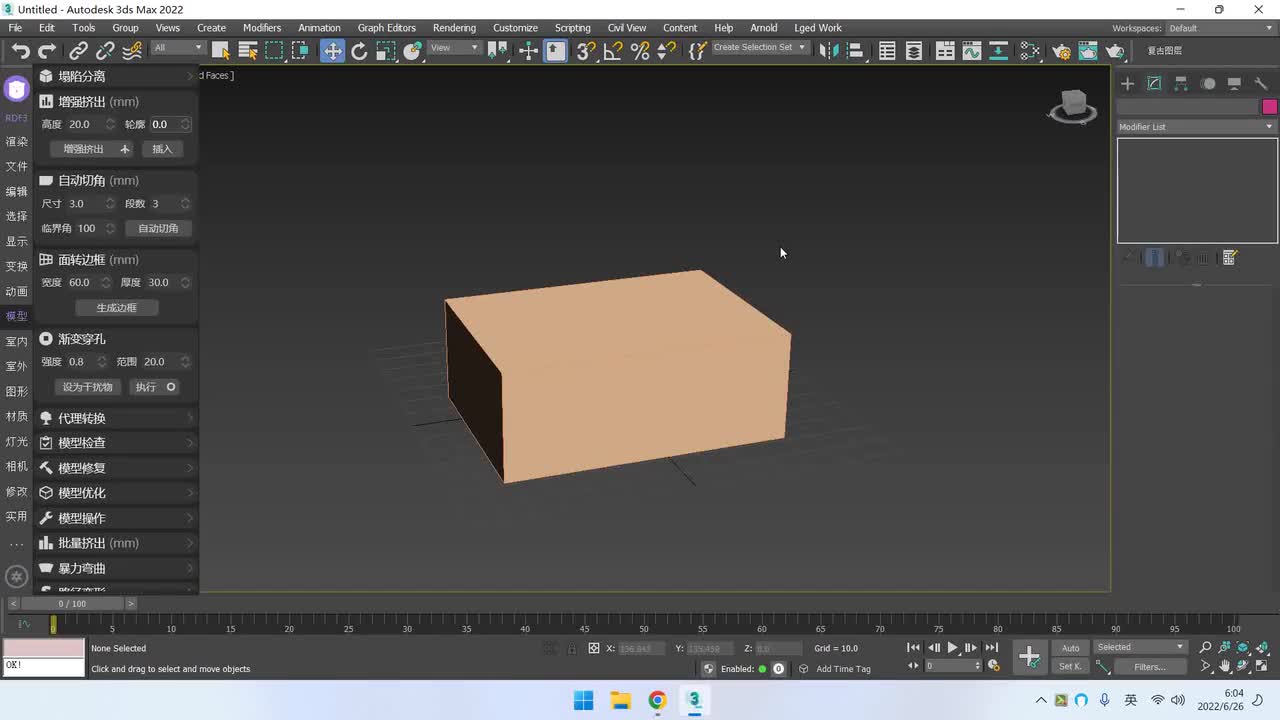Open the Modifiers menu
The image size is (1280, 720).
(x=262, y=28)
